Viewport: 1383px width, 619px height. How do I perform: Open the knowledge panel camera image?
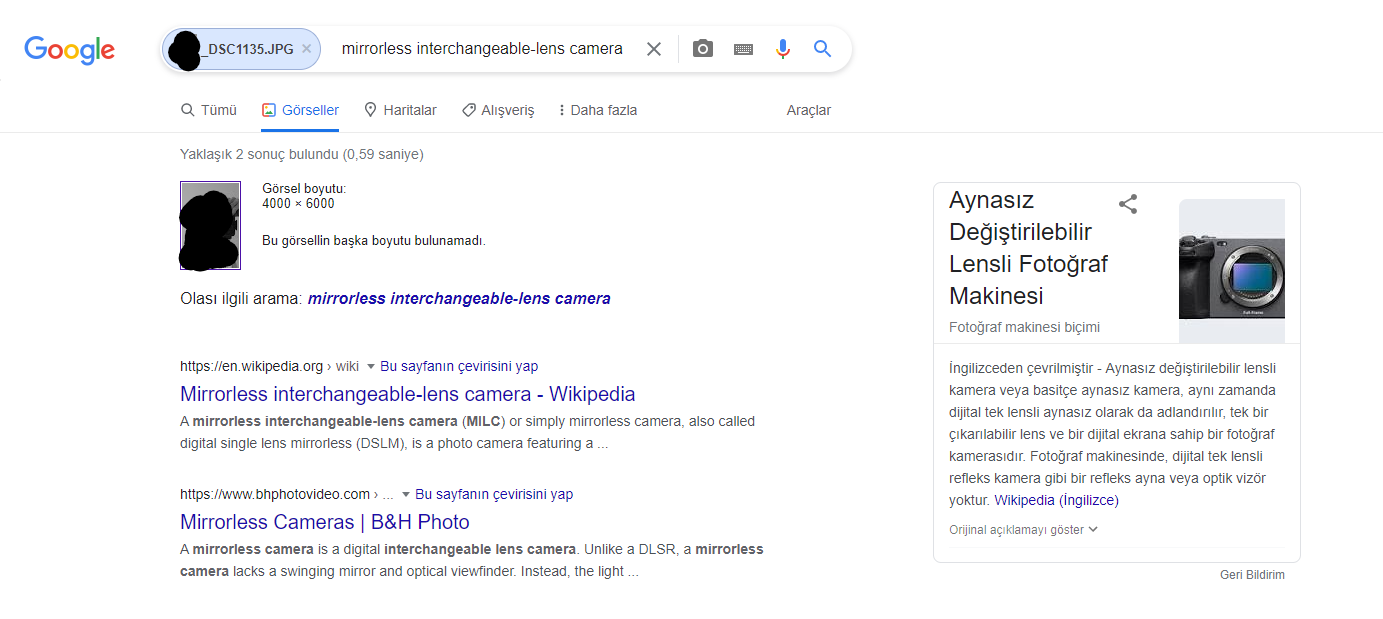coord(1232,271)
